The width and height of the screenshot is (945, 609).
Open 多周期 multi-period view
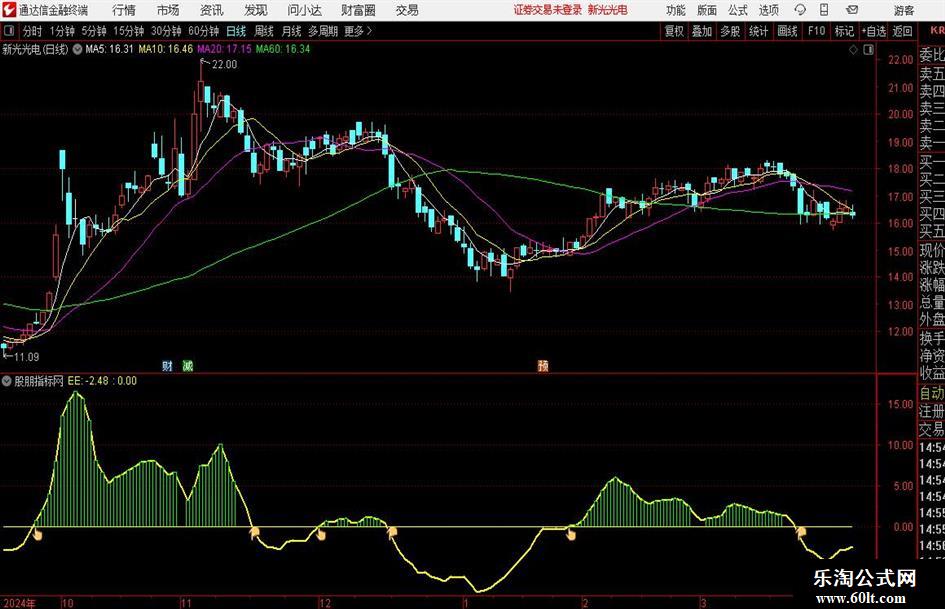coord(323,31)
